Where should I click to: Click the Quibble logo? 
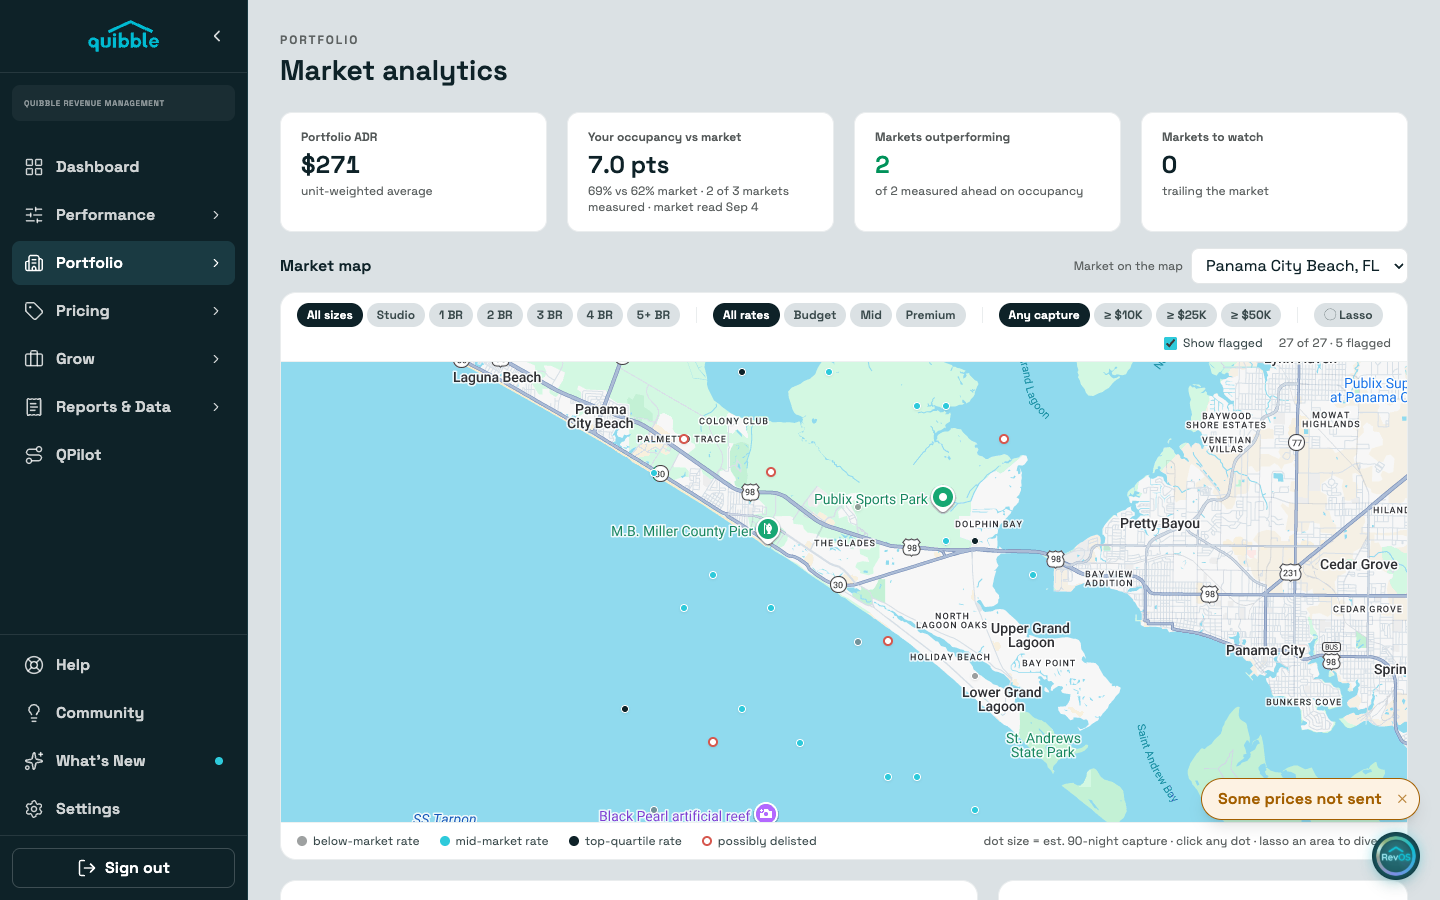click(x=123, y=36)
